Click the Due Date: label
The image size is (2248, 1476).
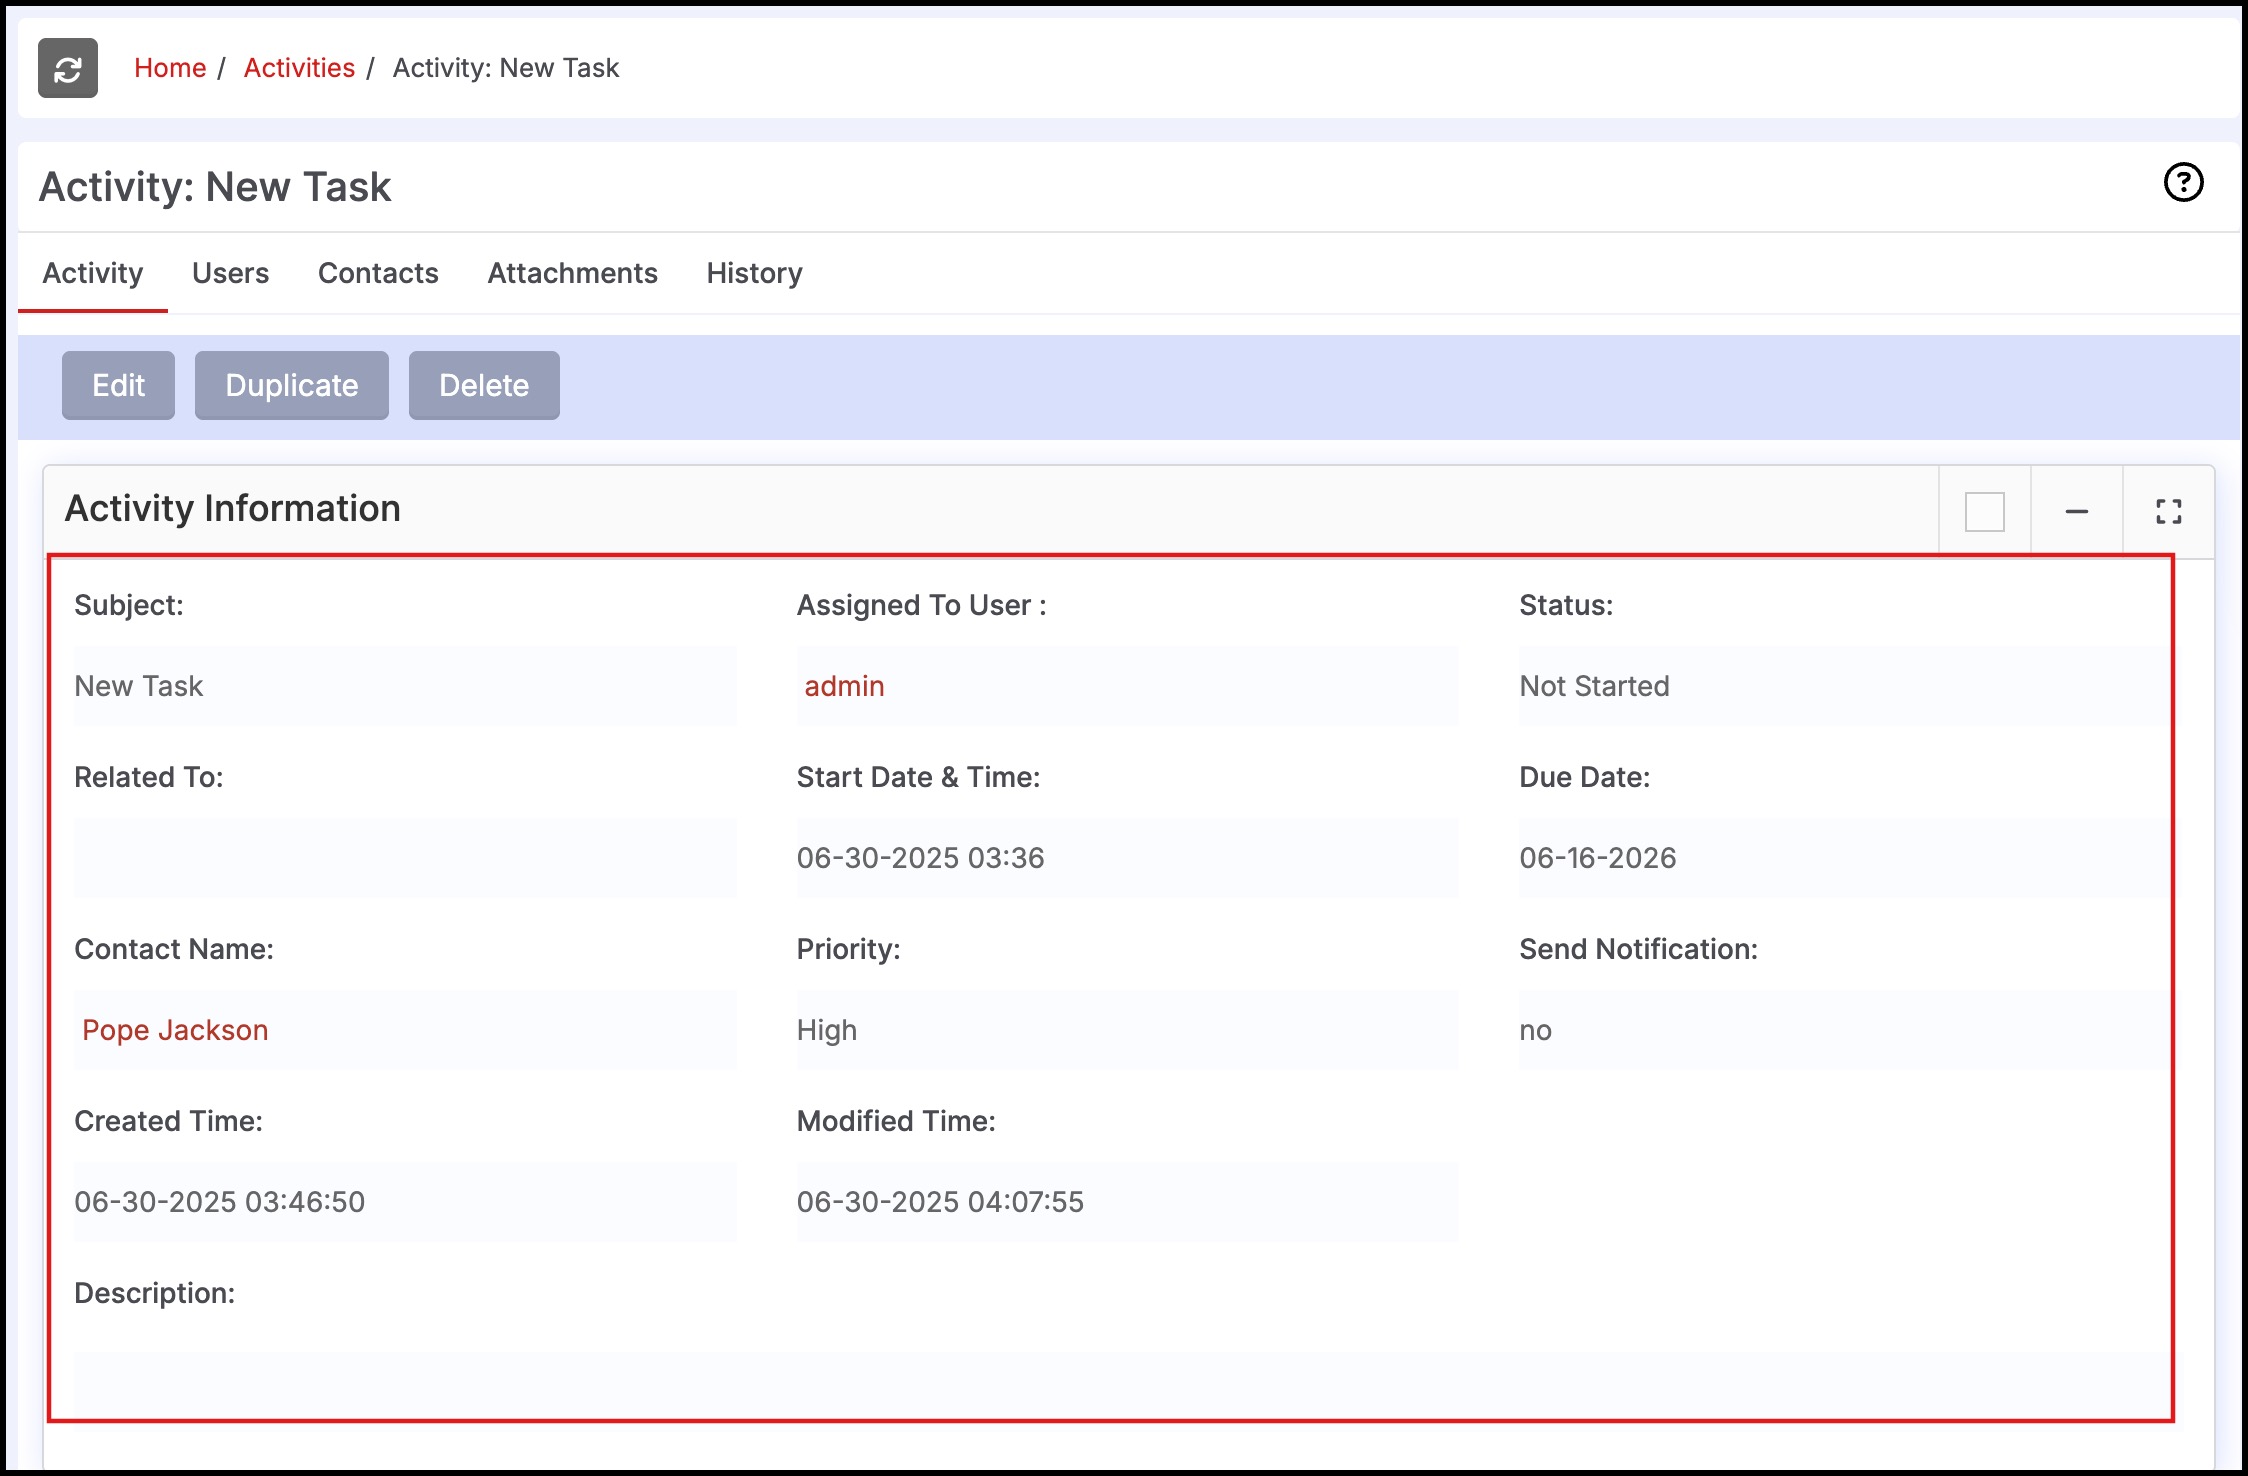1584,777
